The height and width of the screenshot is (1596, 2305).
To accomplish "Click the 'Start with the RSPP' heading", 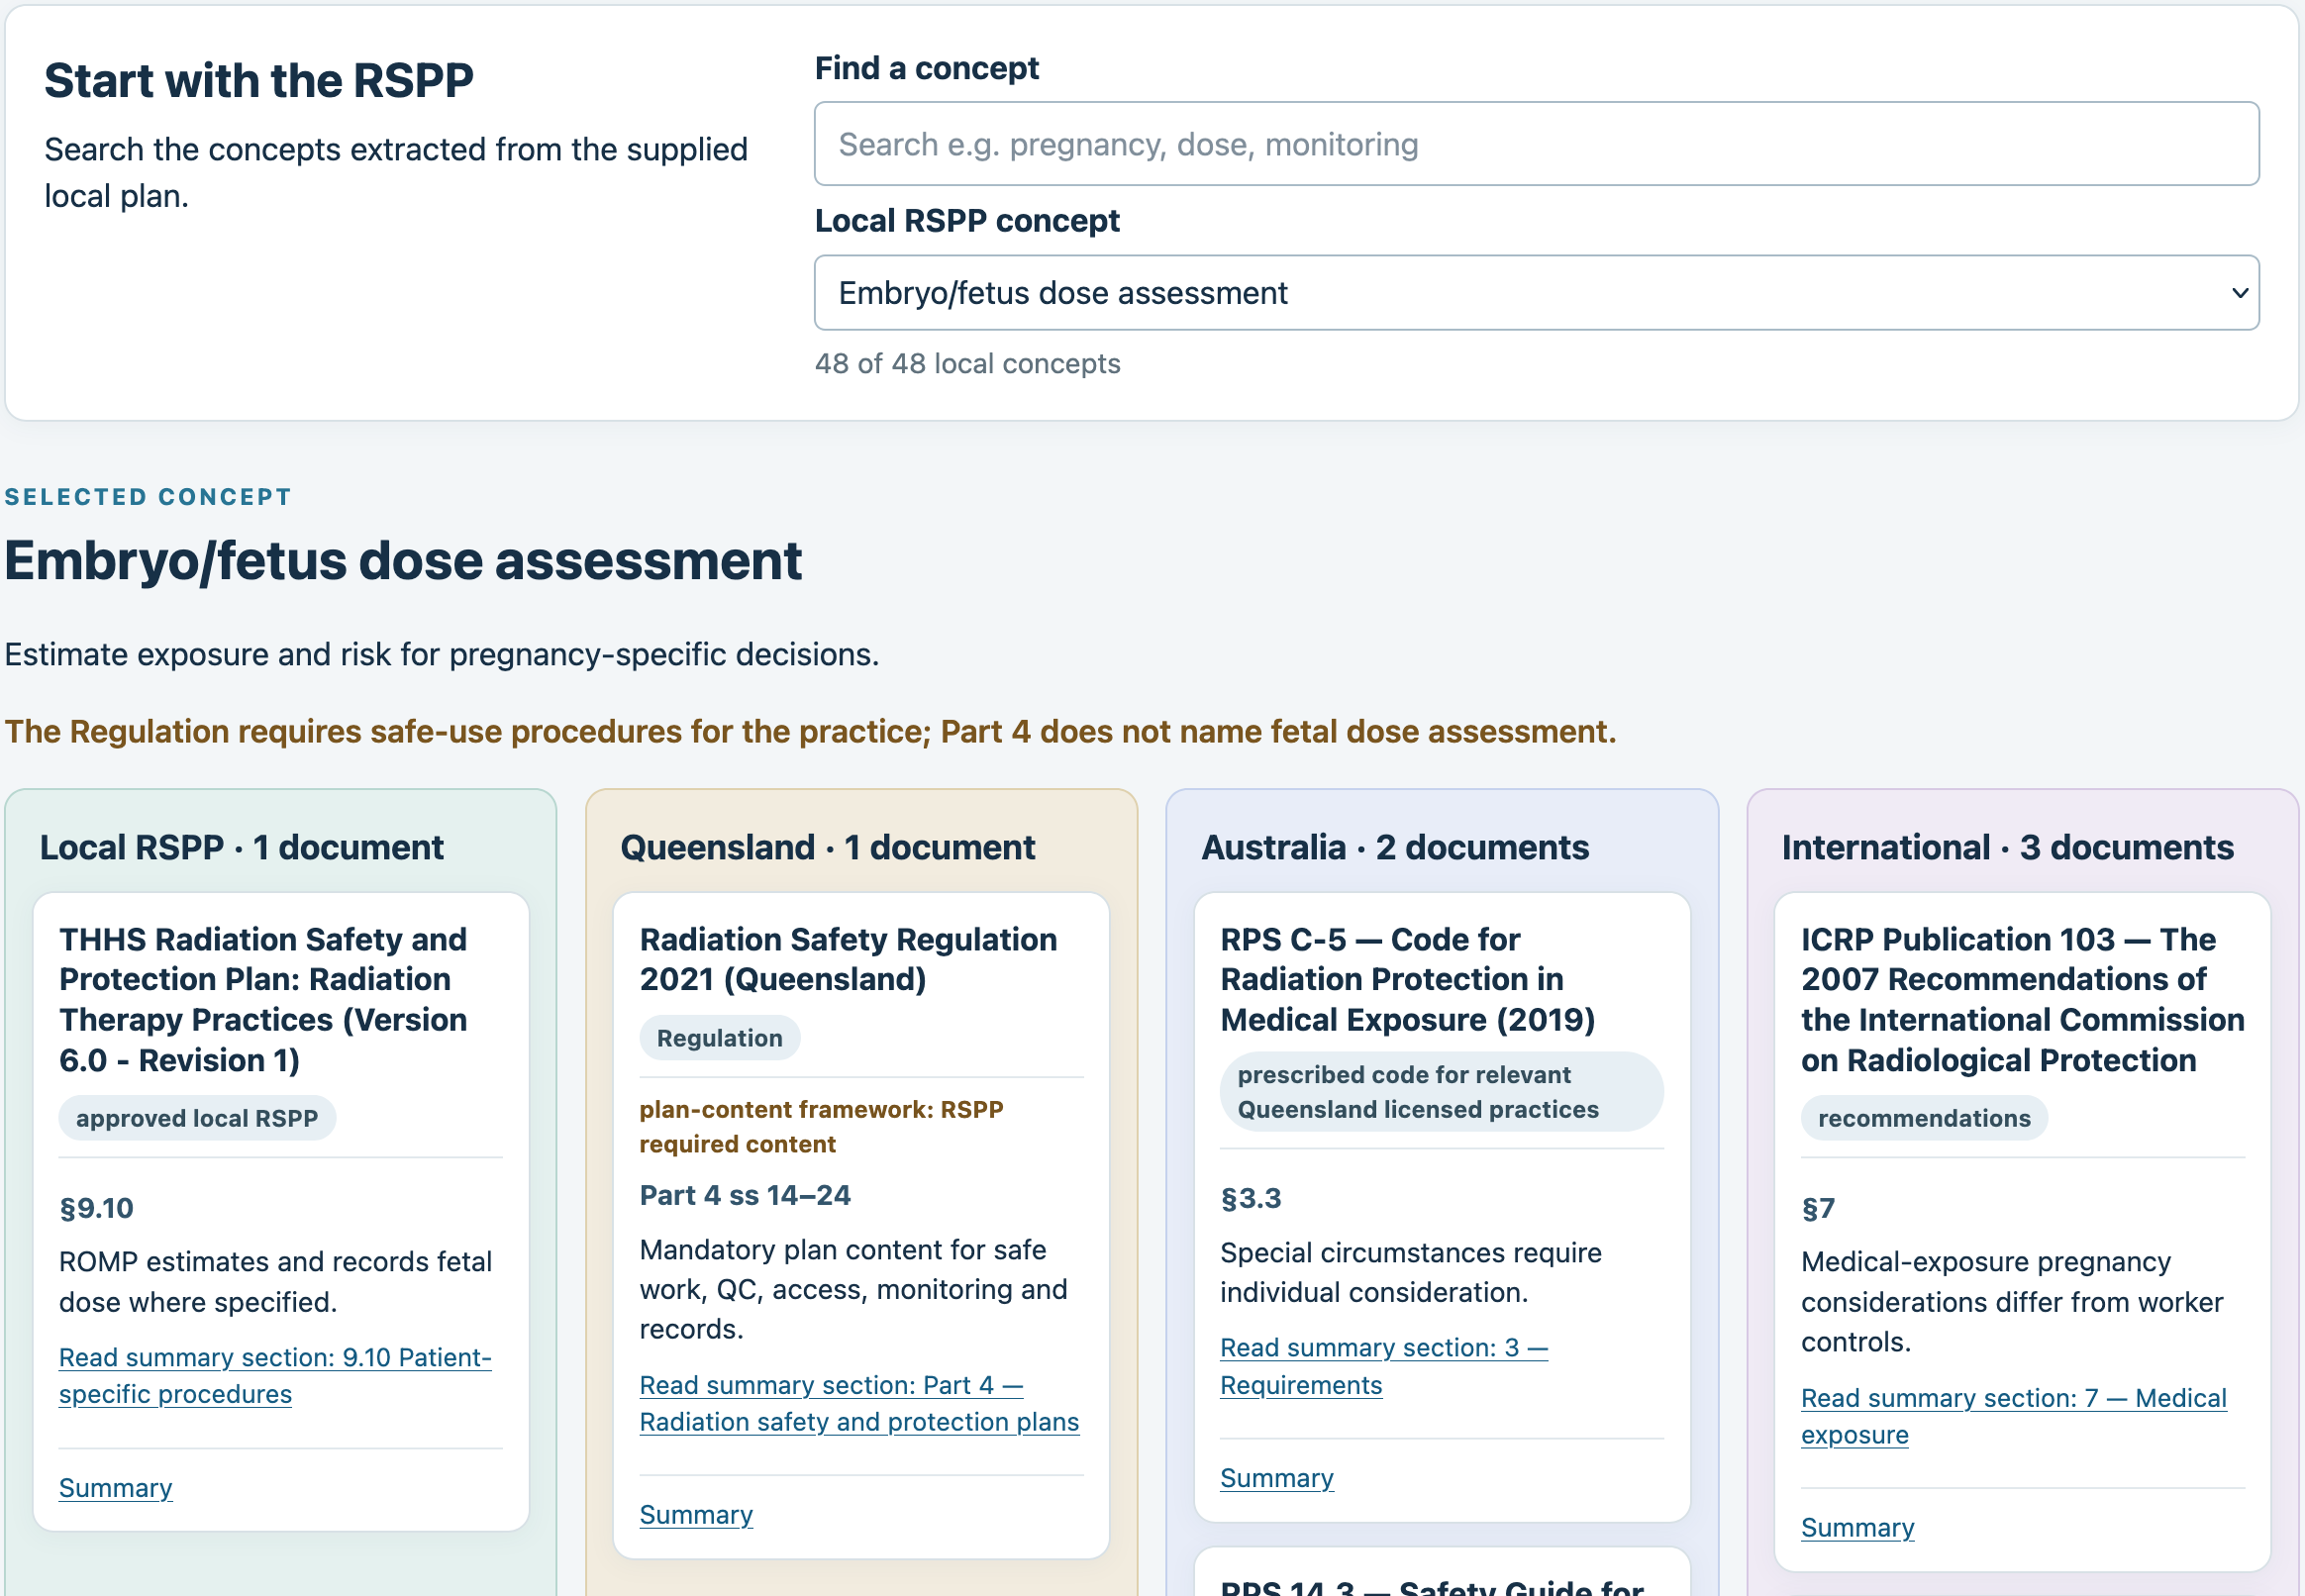I will [259, 80].
